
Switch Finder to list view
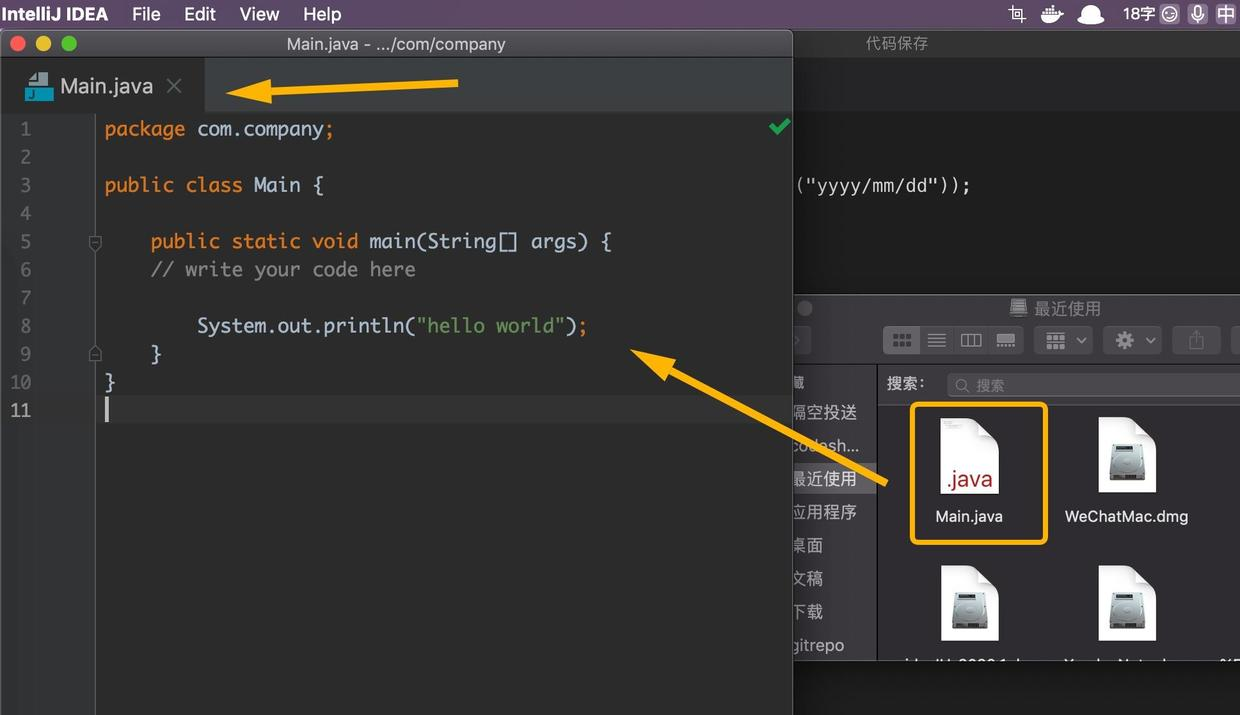pyautogui.click(x=936, y=340)
